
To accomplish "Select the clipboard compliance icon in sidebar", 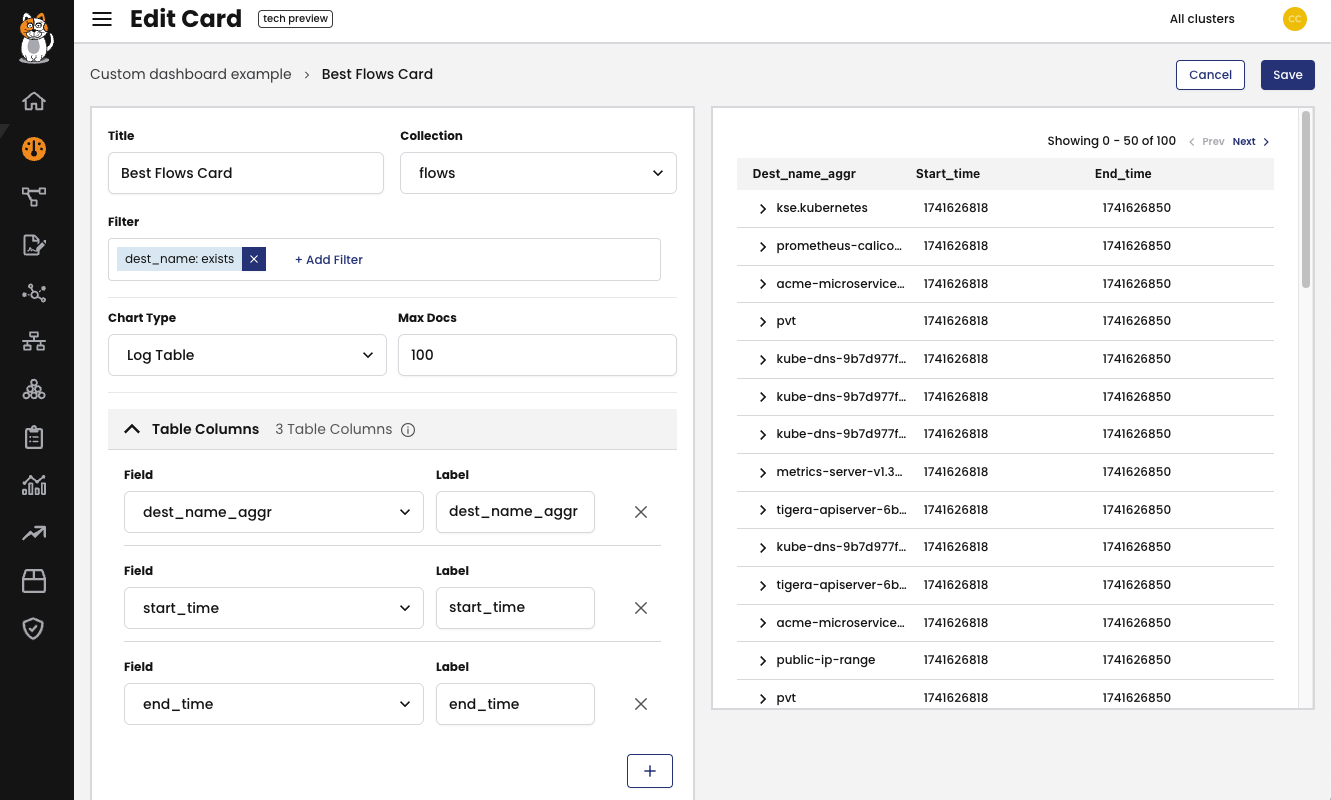I will coord(34,437).
